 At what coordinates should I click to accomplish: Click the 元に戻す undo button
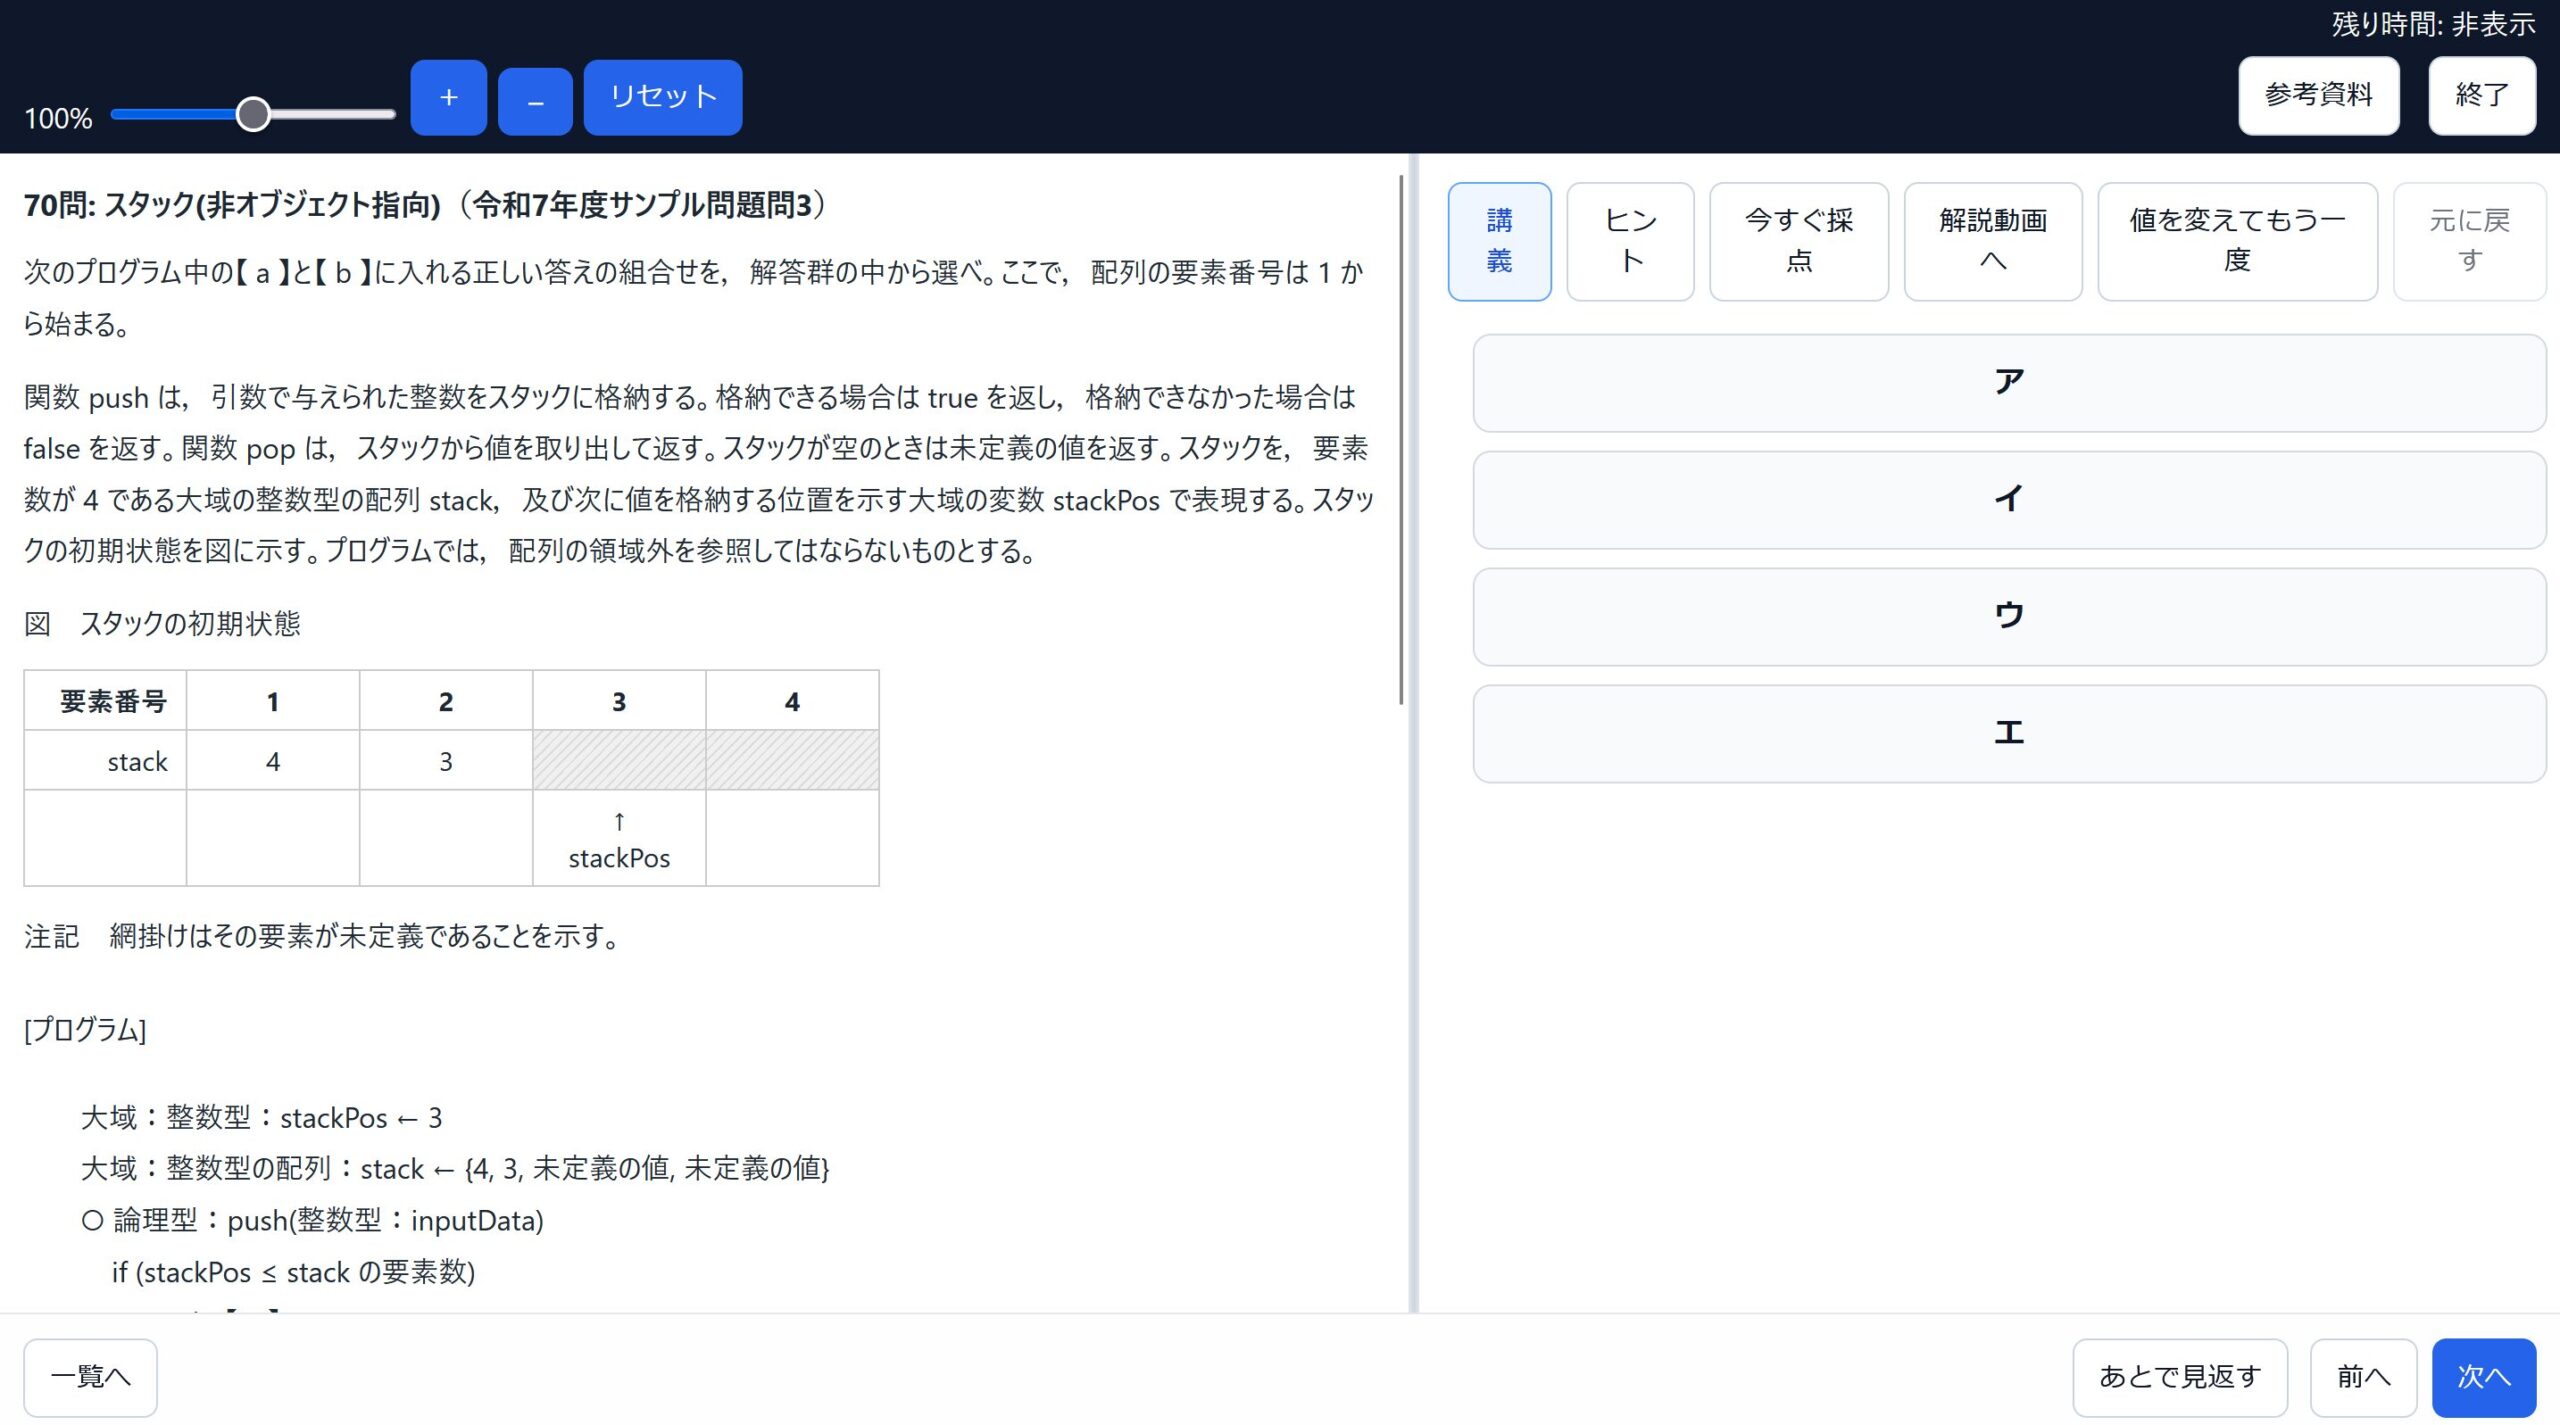[x=2469, y=241]
